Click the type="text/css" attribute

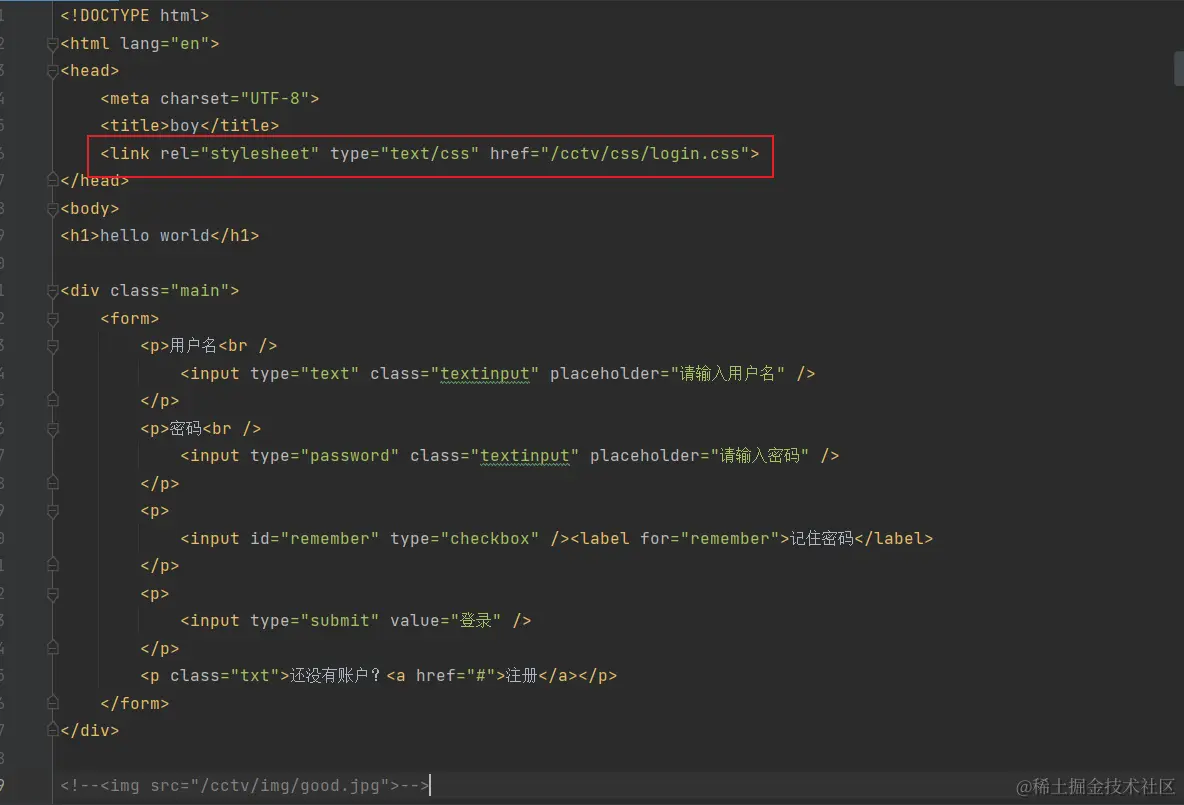[405, 153]
